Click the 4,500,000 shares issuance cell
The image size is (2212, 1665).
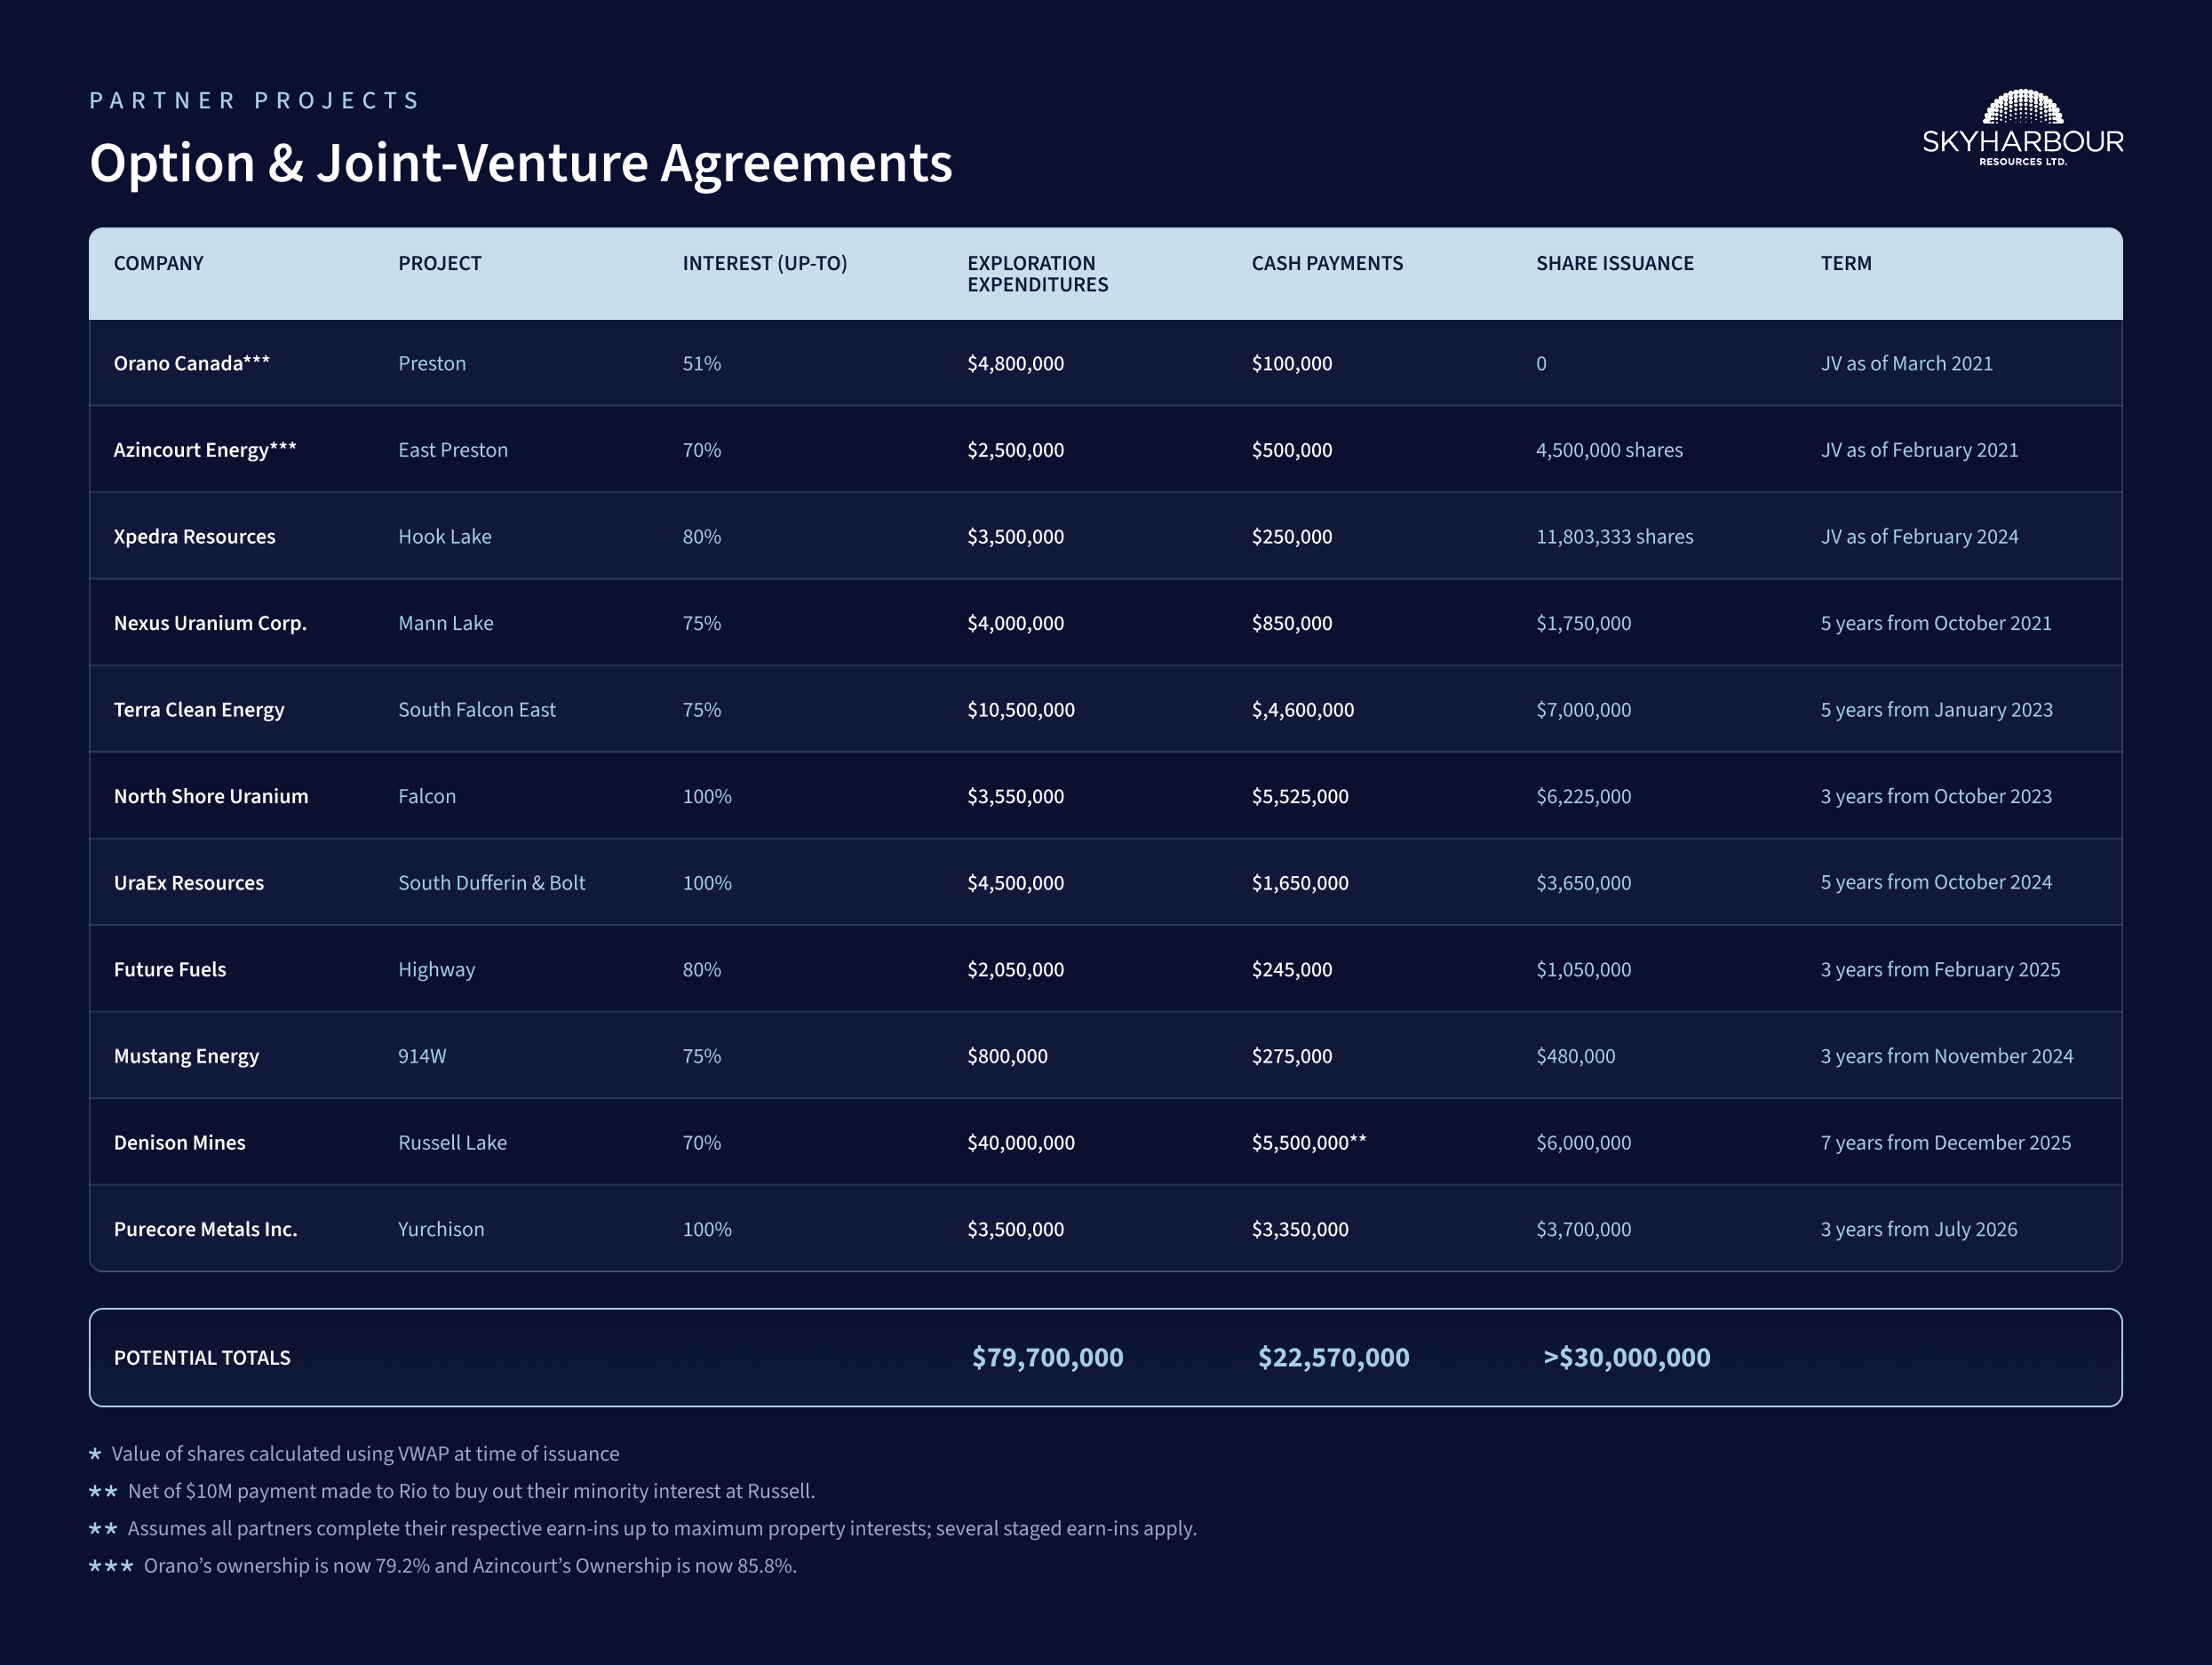pyautogui.click(x=1609, y=450)
